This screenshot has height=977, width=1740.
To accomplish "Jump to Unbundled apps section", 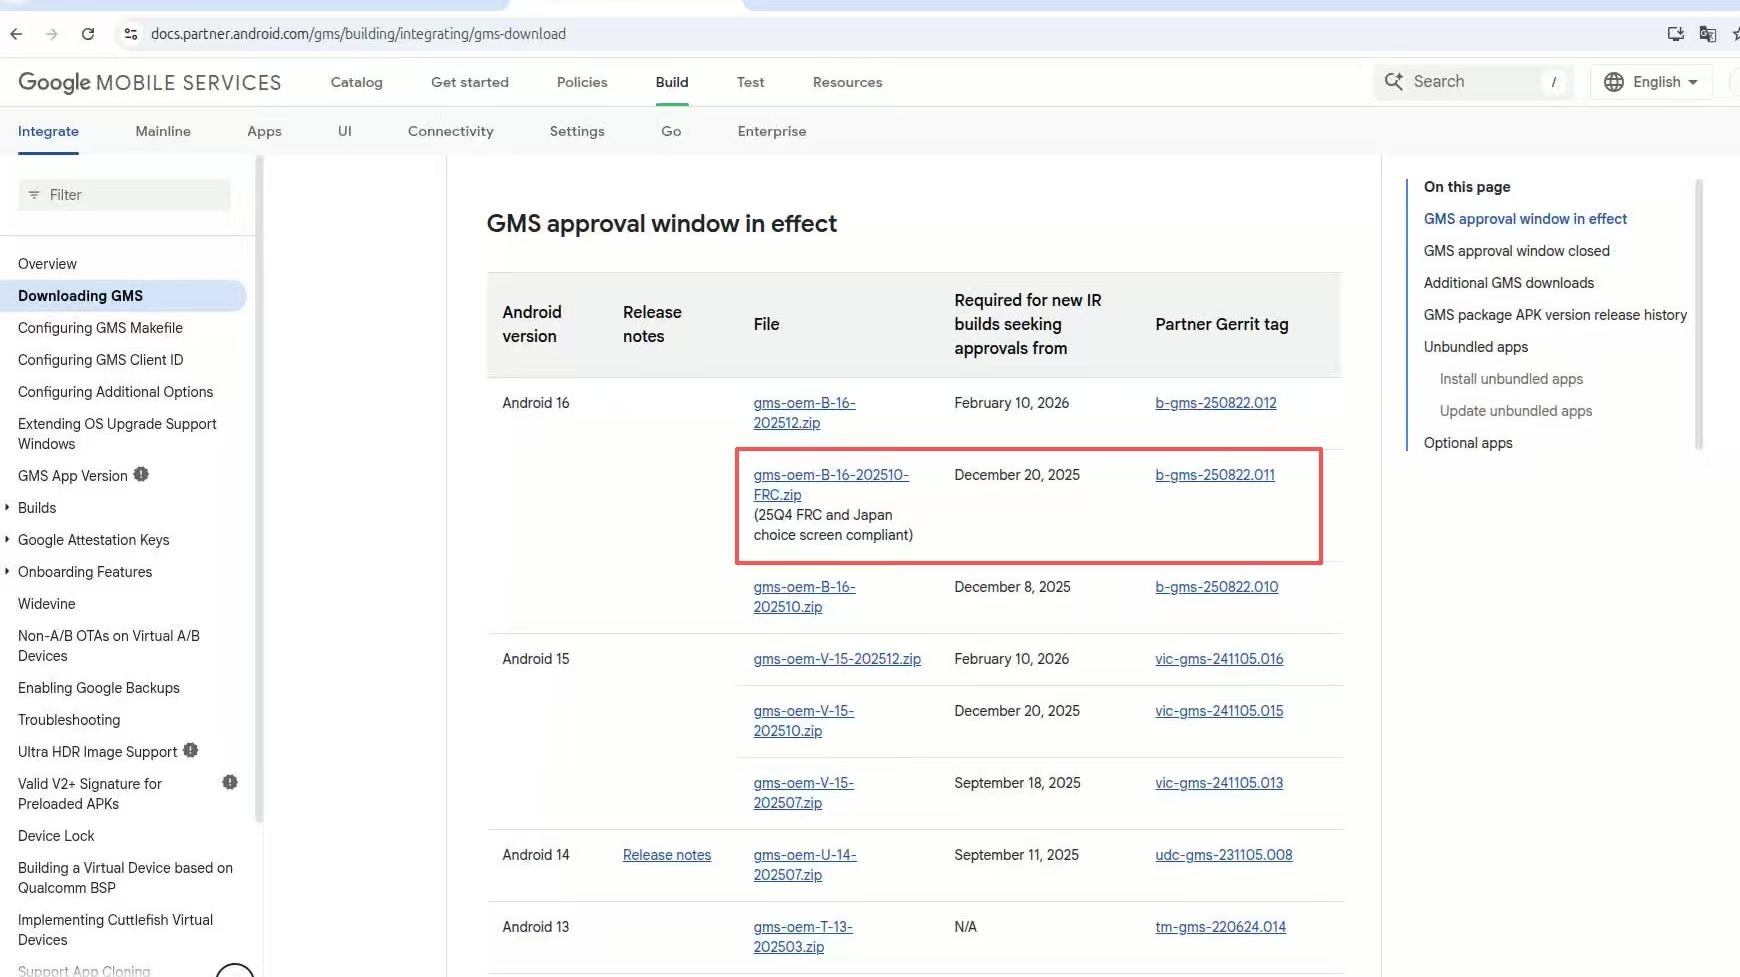I will (1476, 347).
